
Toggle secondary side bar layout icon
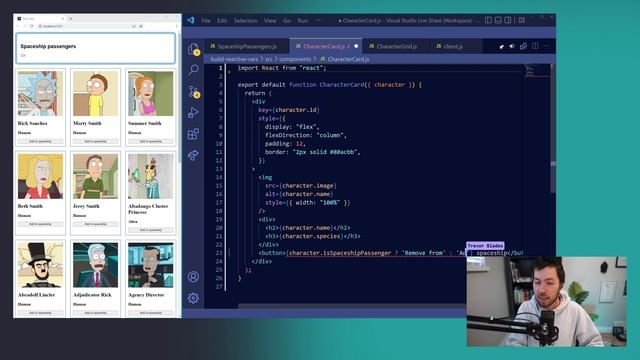(x=508, y=20)
